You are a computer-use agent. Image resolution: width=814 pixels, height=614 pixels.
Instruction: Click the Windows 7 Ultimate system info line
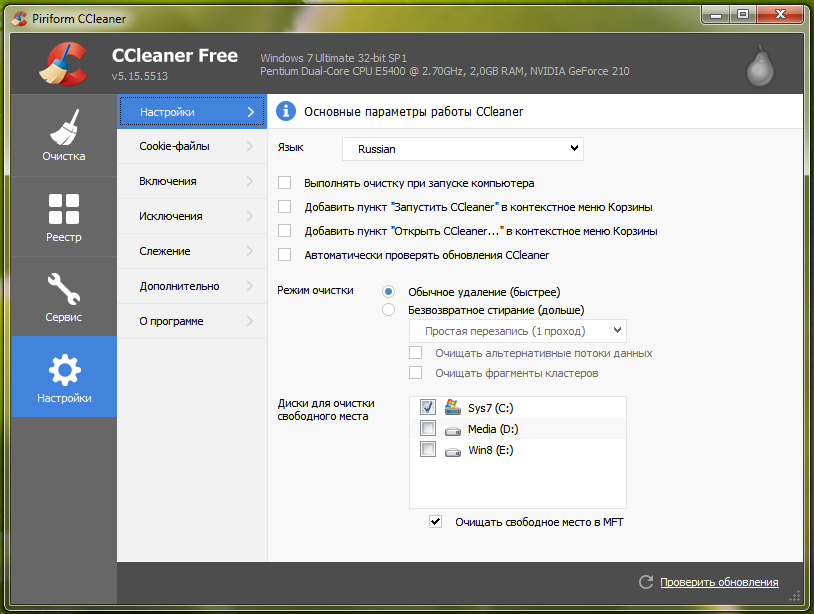coord(333,58)
